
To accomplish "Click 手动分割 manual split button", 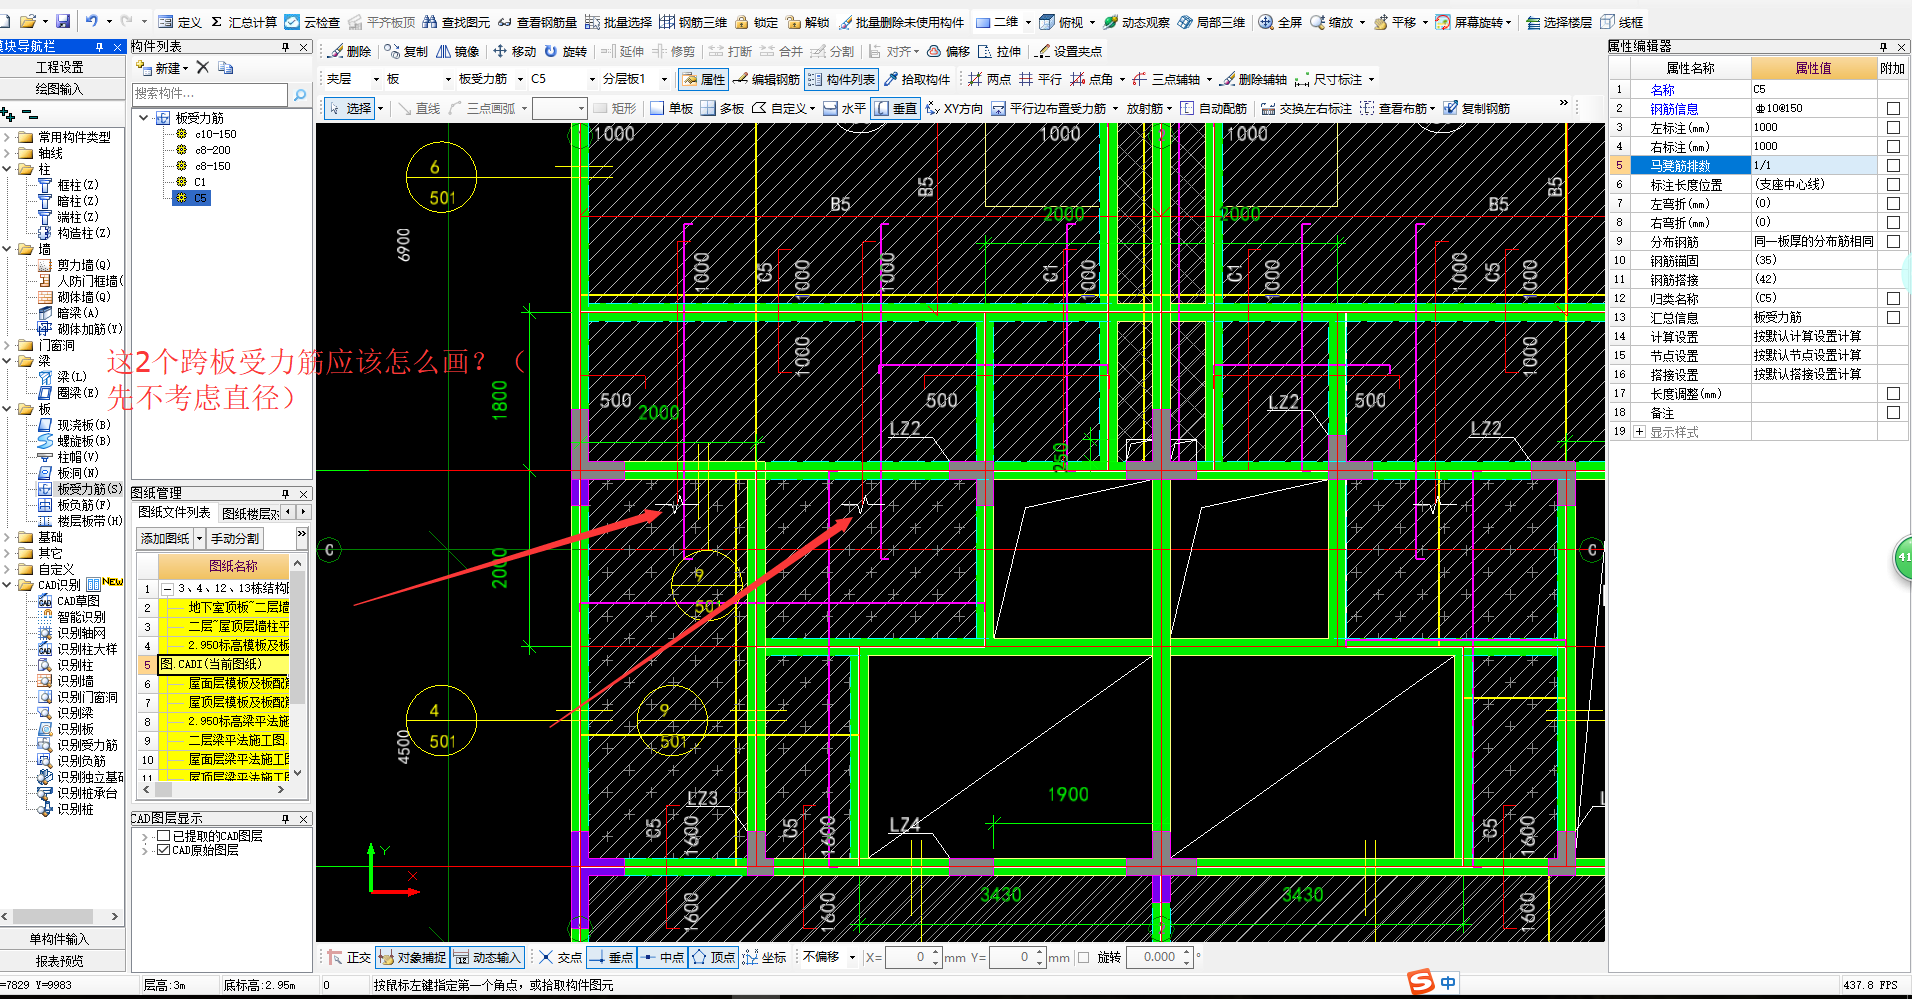I will click(236, 538).
